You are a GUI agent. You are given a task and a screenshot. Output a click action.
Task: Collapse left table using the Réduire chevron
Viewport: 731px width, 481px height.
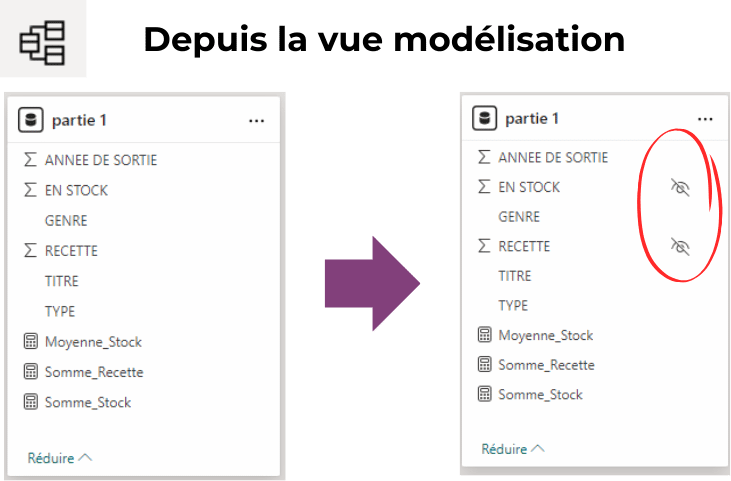tap(84, 457)
